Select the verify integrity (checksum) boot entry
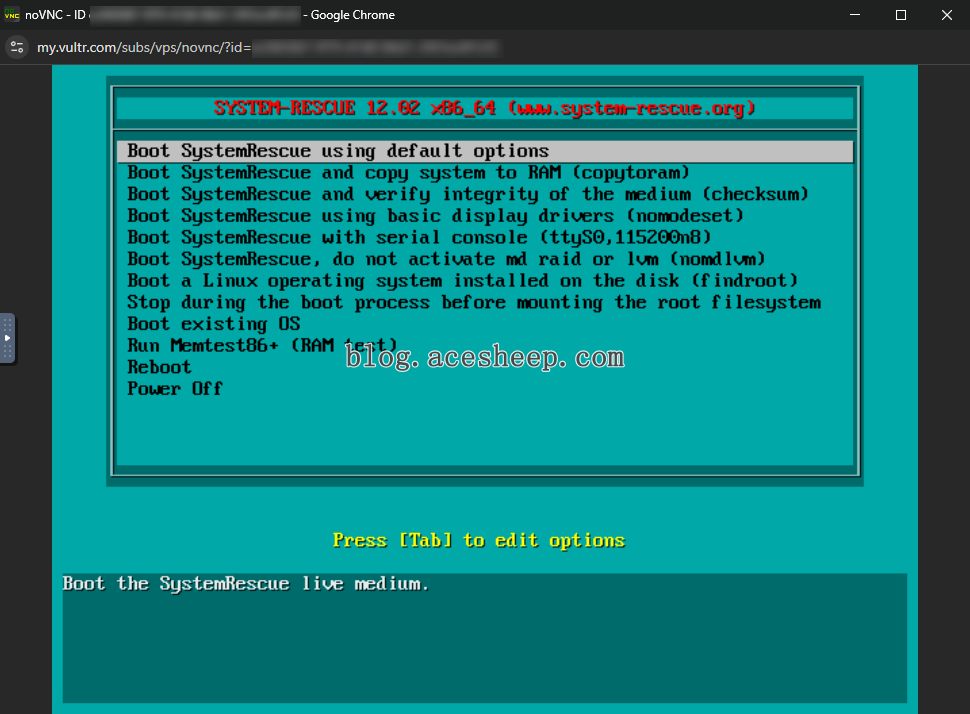970x714 pixels. pyautogui.click(x=467, y=194)
